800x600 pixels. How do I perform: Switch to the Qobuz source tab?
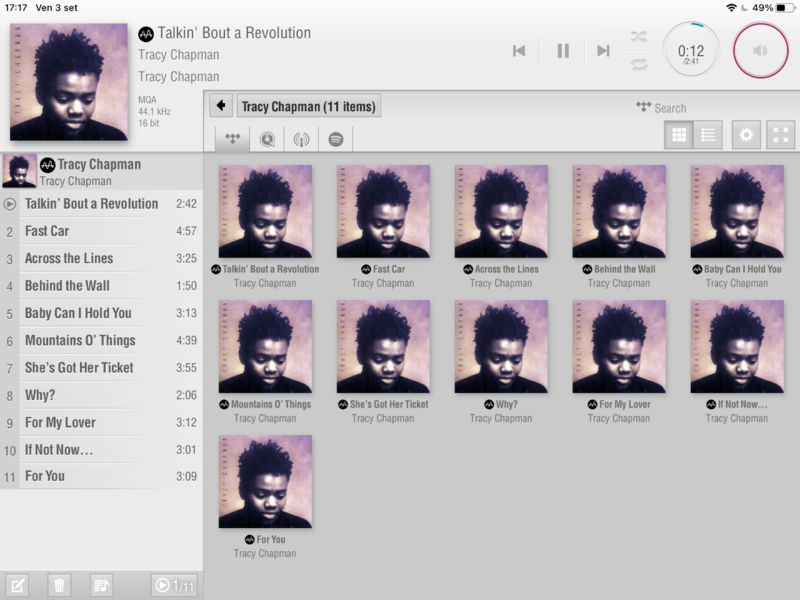(x=267, y=139)
